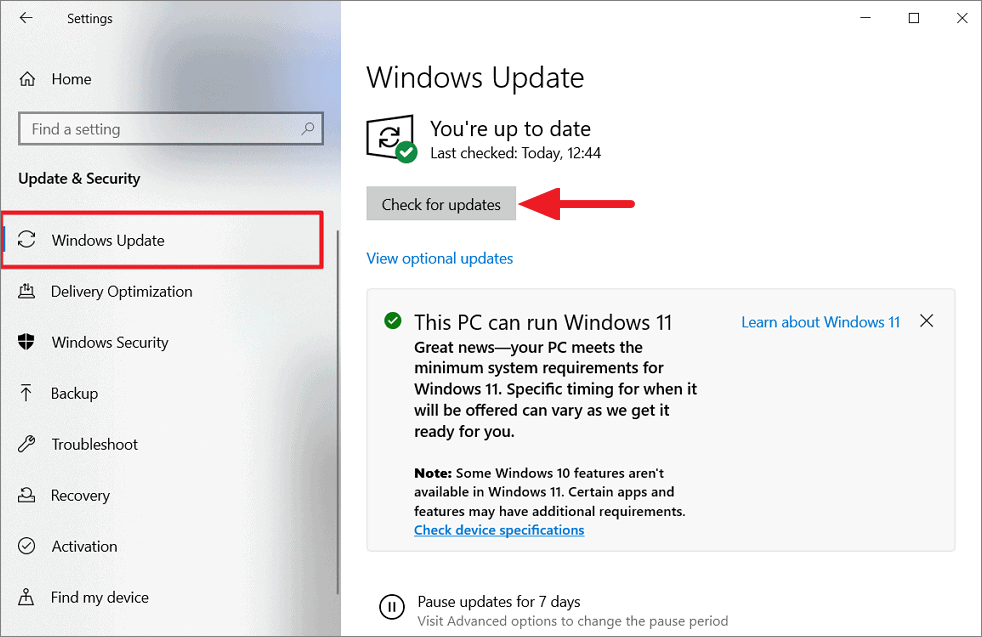Open Delivery Optimization settings
The height and width of the screenshot is (637, 982).
pos(121,291)
